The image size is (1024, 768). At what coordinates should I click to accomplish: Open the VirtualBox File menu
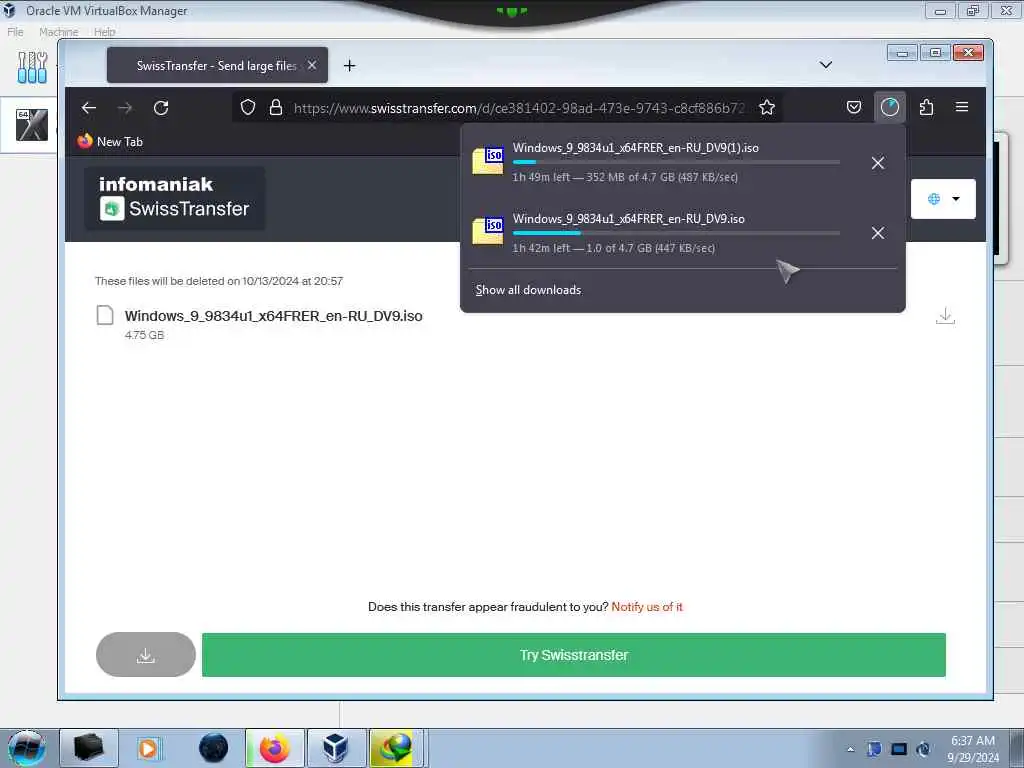coord(15,32)
